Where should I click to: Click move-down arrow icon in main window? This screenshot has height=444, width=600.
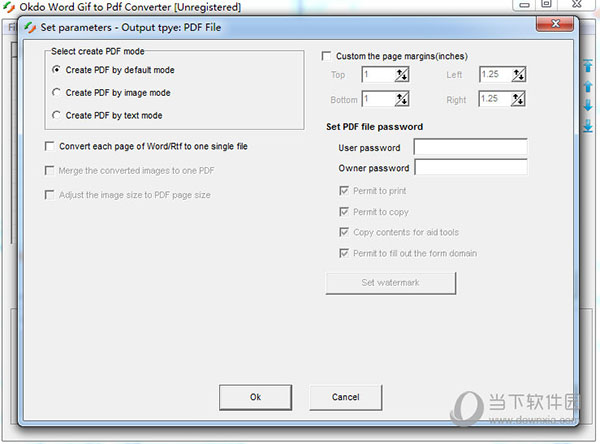[x=588, y=105]
